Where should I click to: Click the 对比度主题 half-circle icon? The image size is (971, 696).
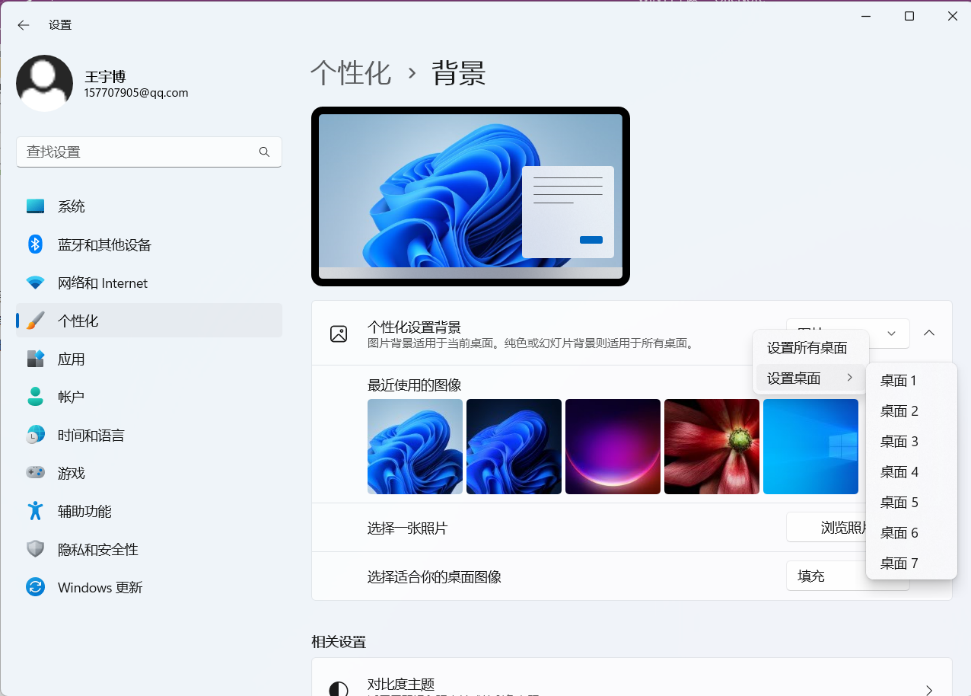tap(339, 689)
